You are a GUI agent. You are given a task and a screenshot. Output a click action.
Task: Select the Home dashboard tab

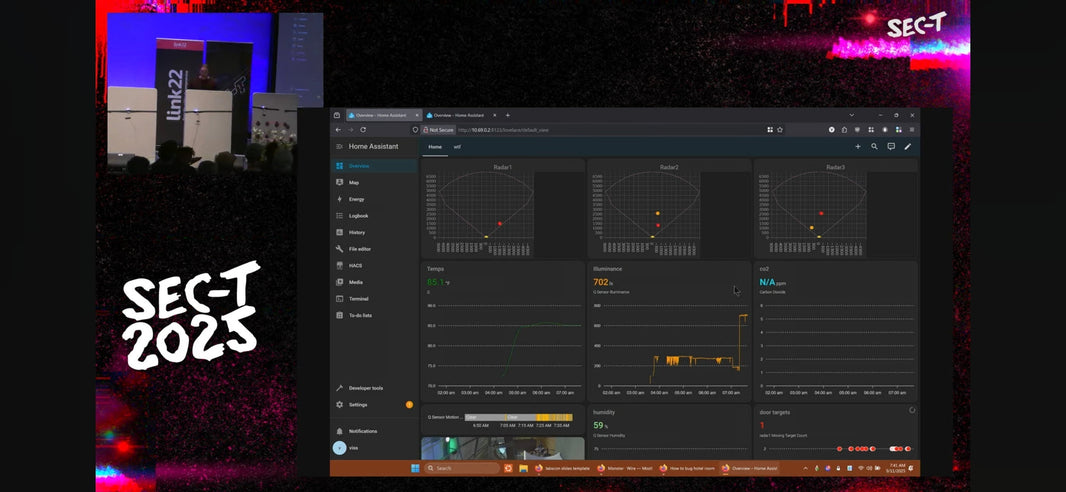coord(434,147)
